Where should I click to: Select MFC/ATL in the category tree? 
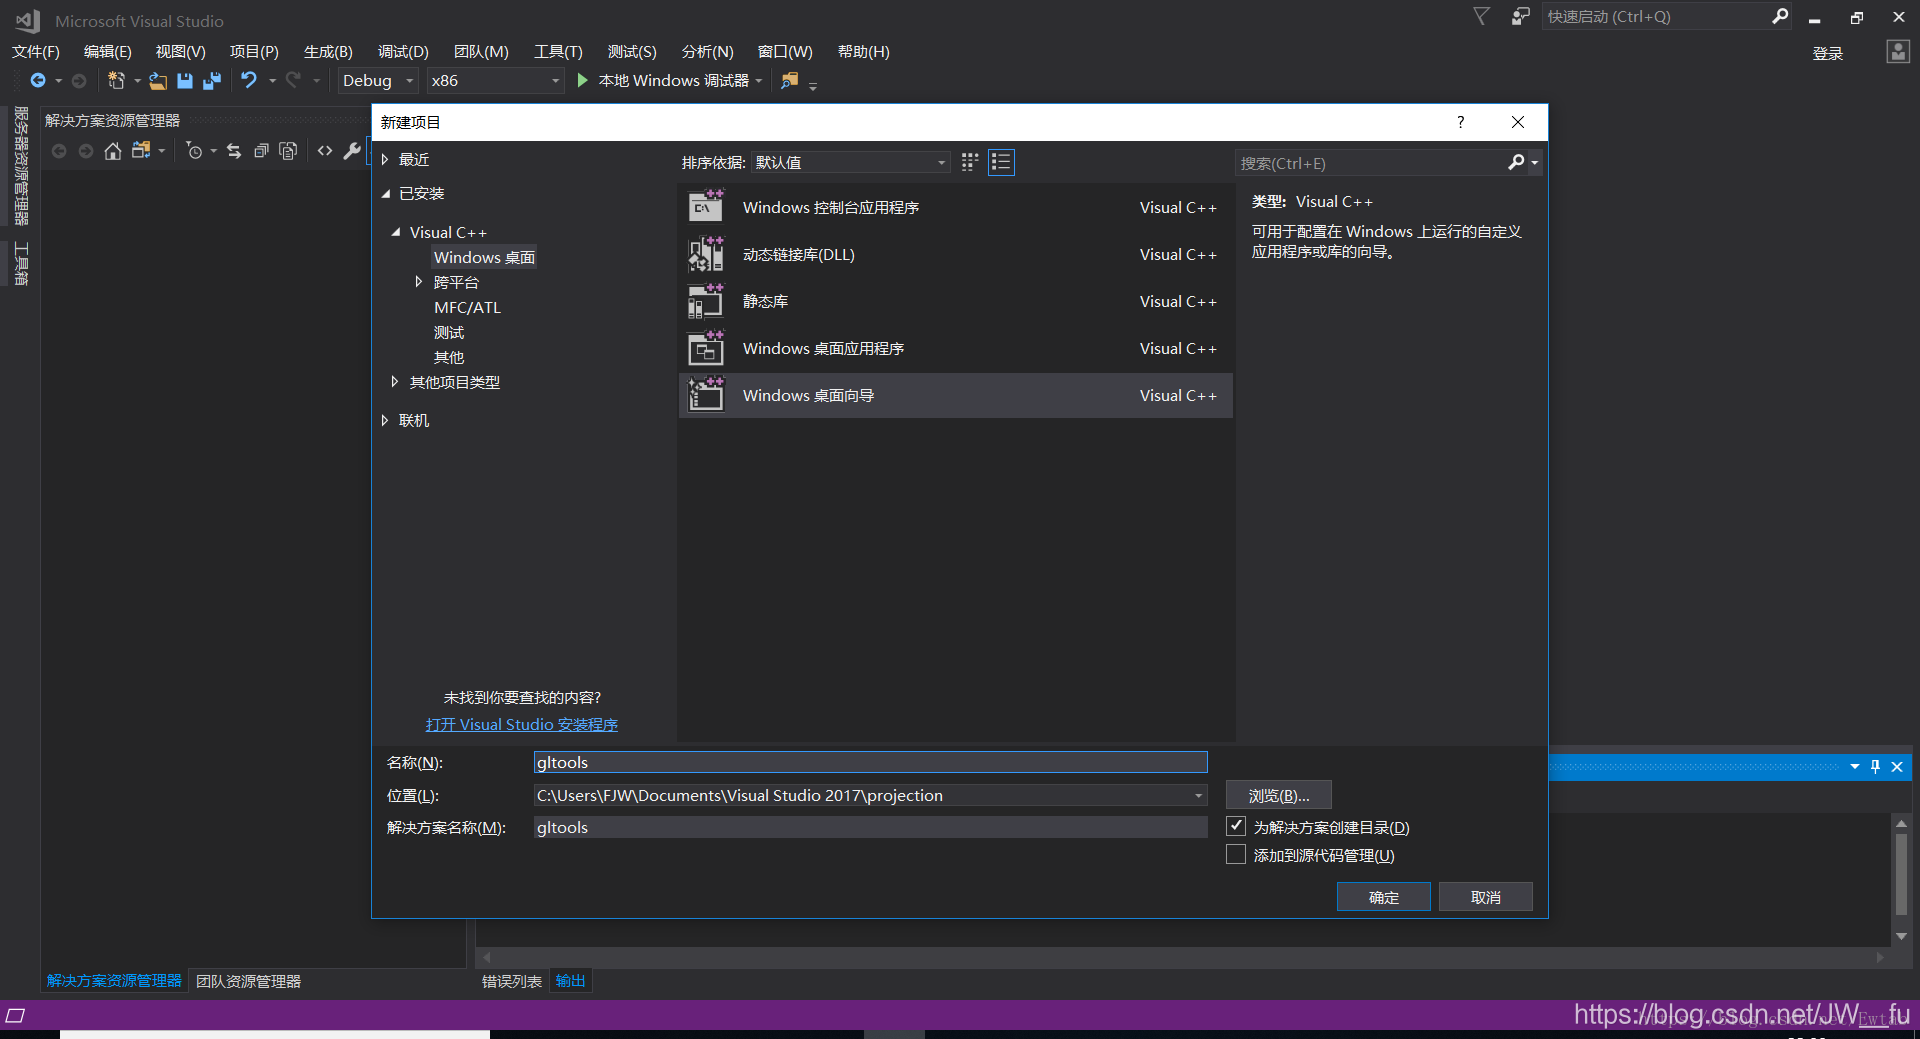pos(468,308)
